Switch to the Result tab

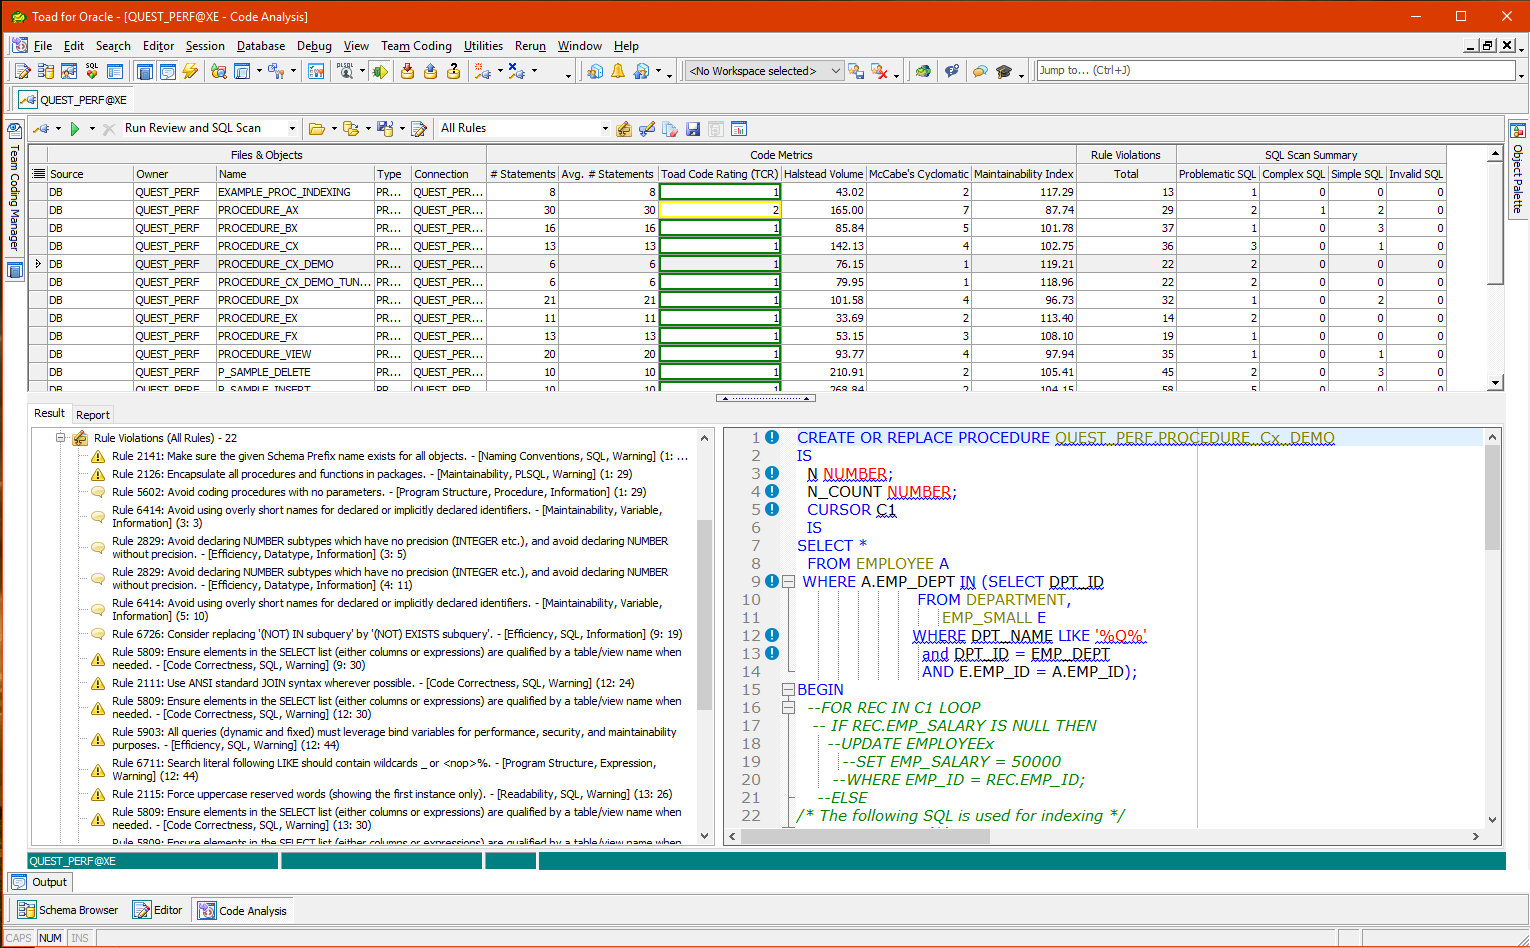[49, 414]
